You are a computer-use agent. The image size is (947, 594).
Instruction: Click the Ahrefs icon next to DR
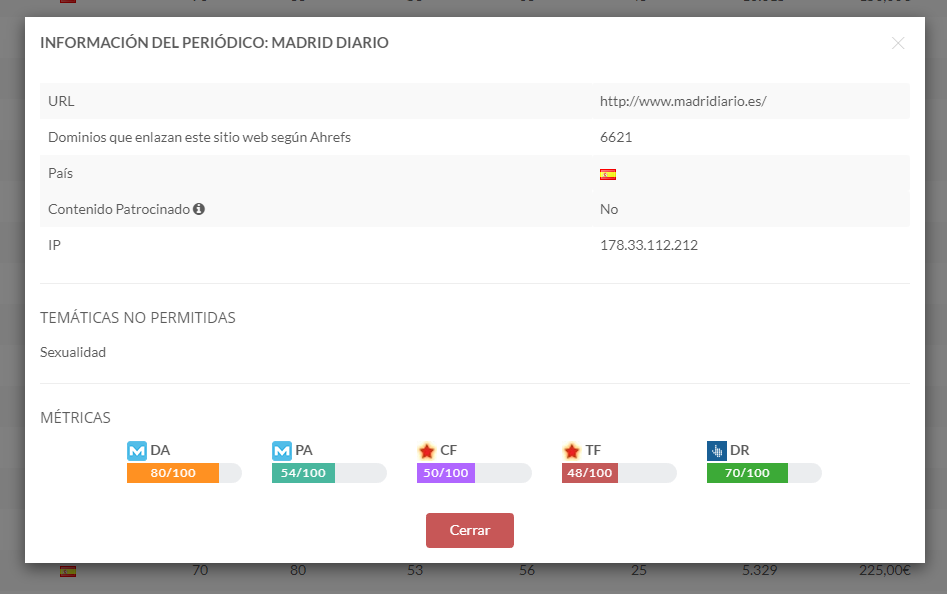pyautogui.click(x=716, y=451)
